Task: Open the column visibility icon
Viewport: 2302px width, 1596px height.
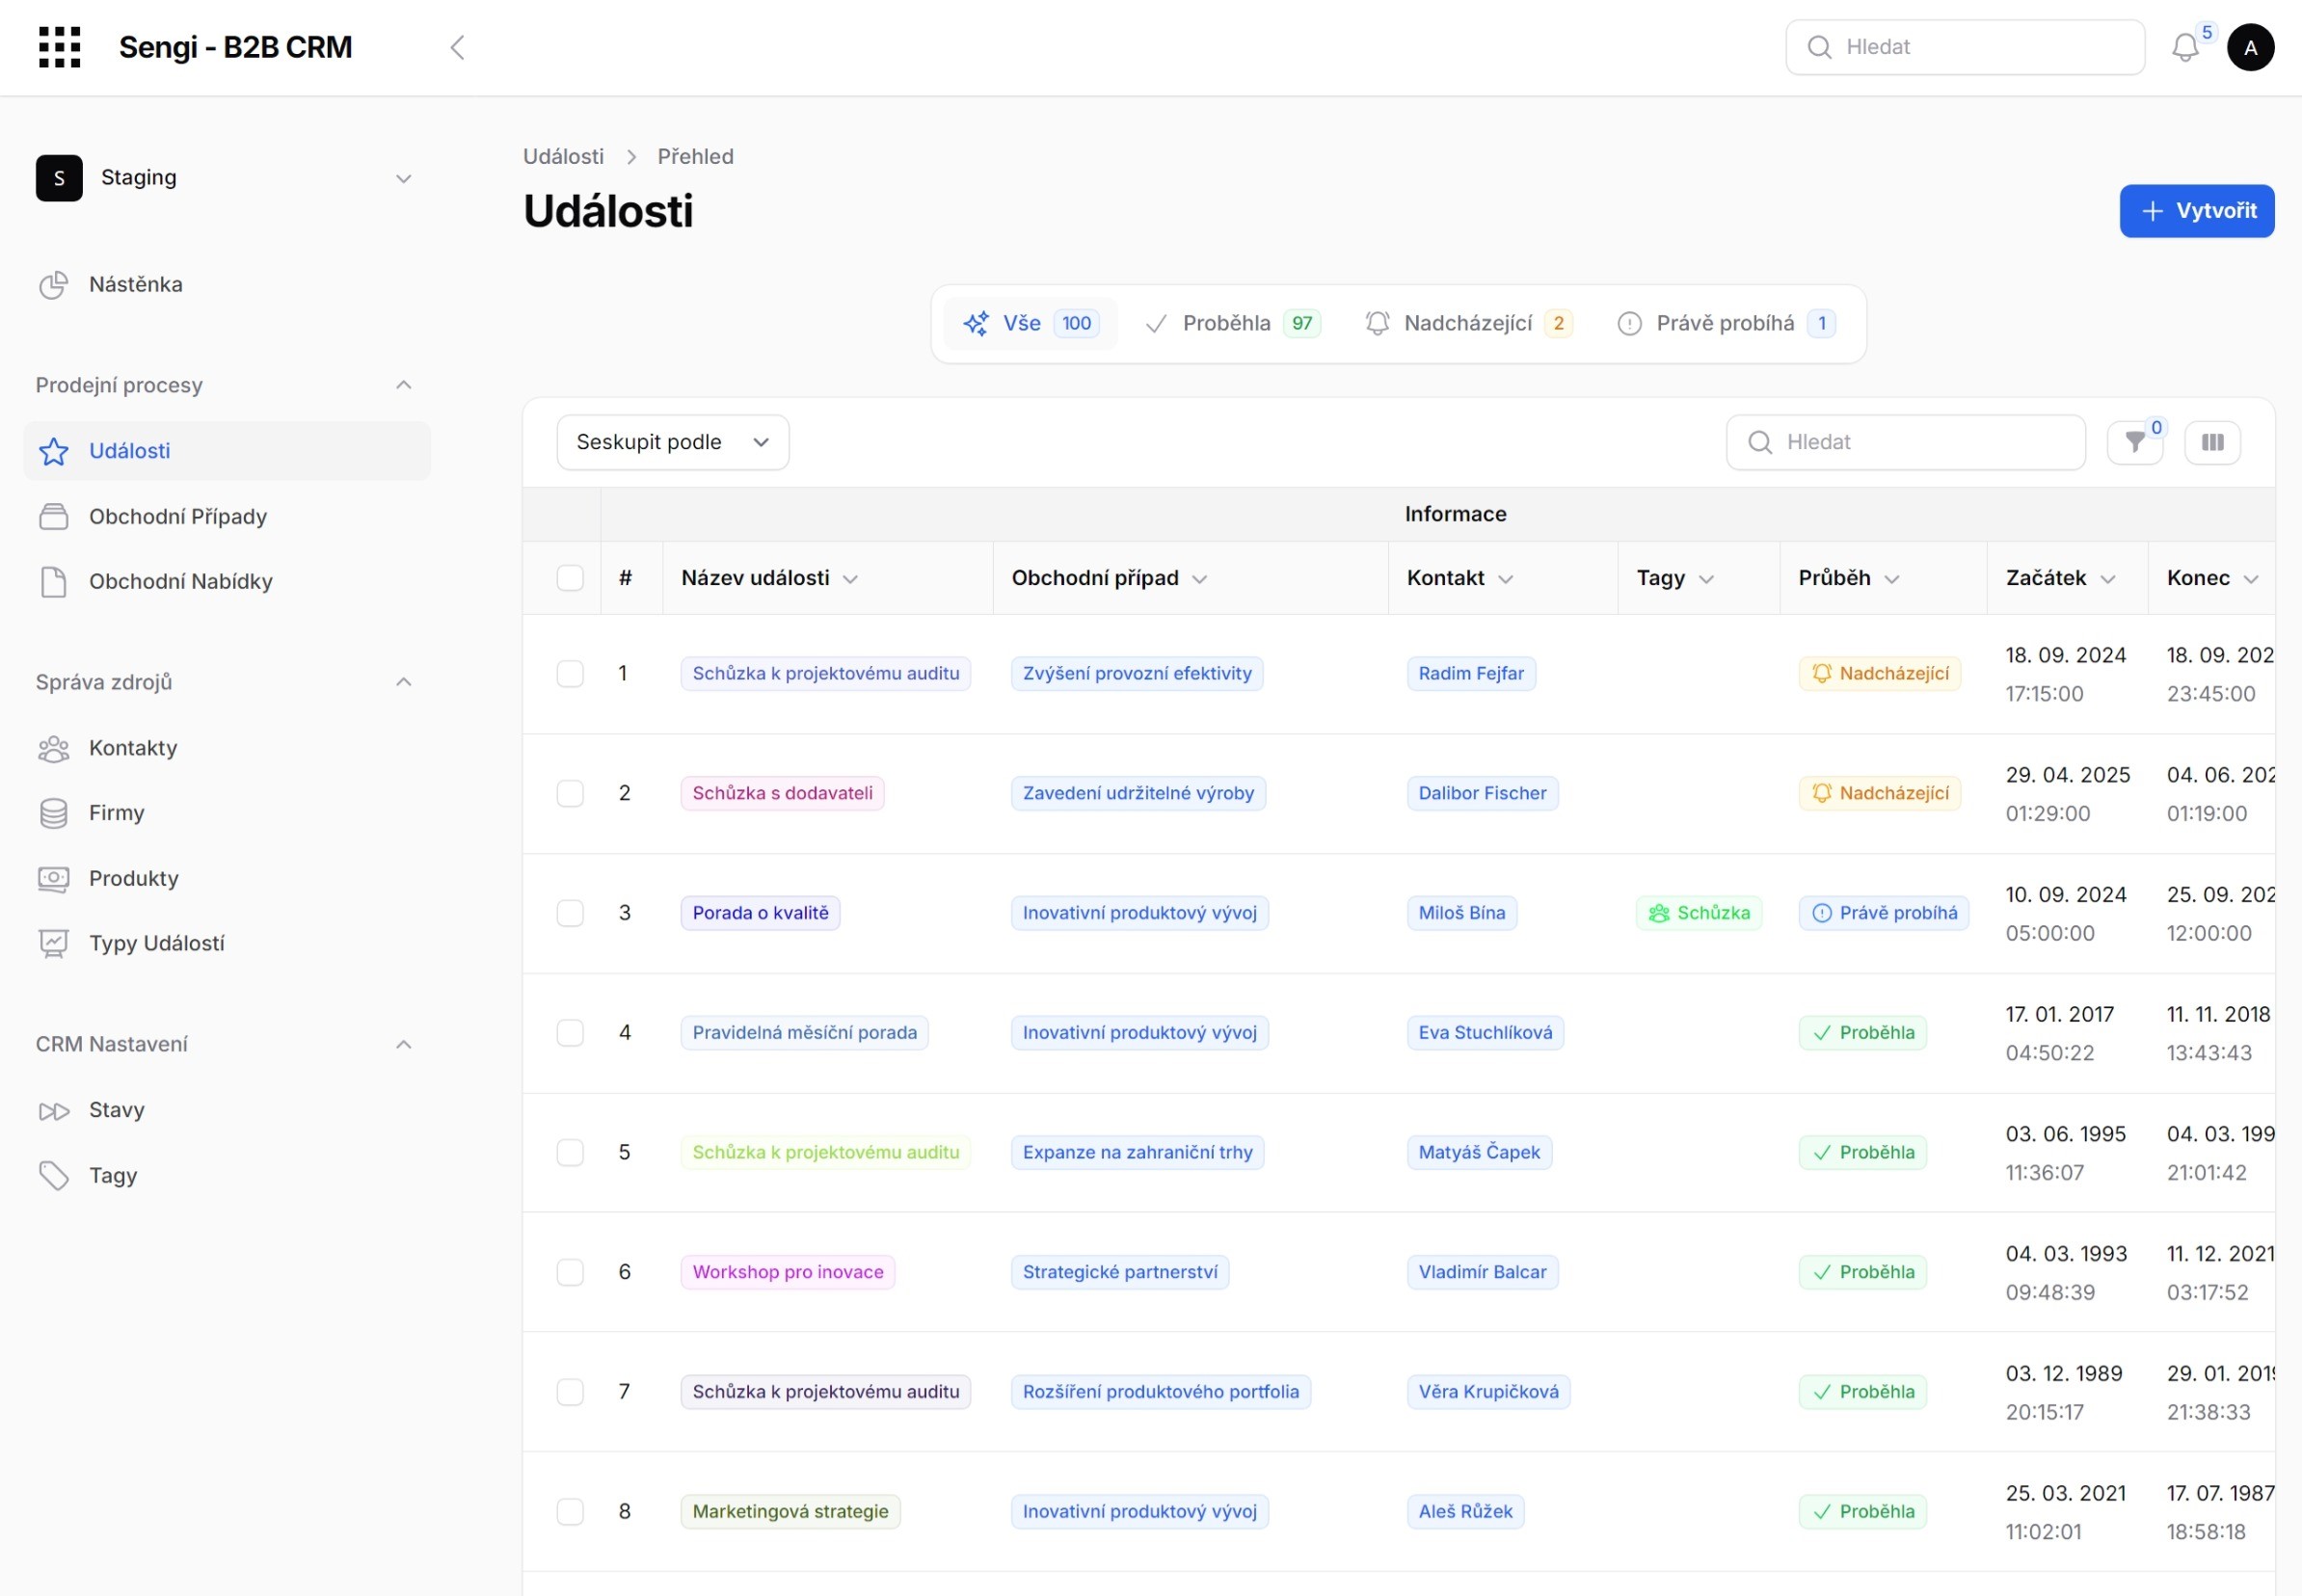Action: pos(2212,442)
